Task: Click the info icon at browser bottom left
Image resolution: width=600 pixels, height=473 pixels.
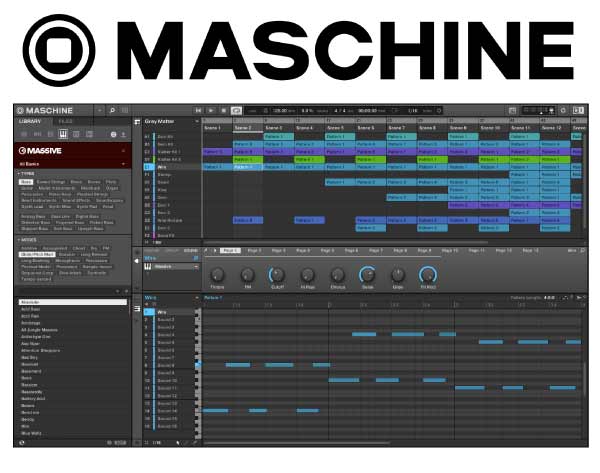Action: (22, 443)
